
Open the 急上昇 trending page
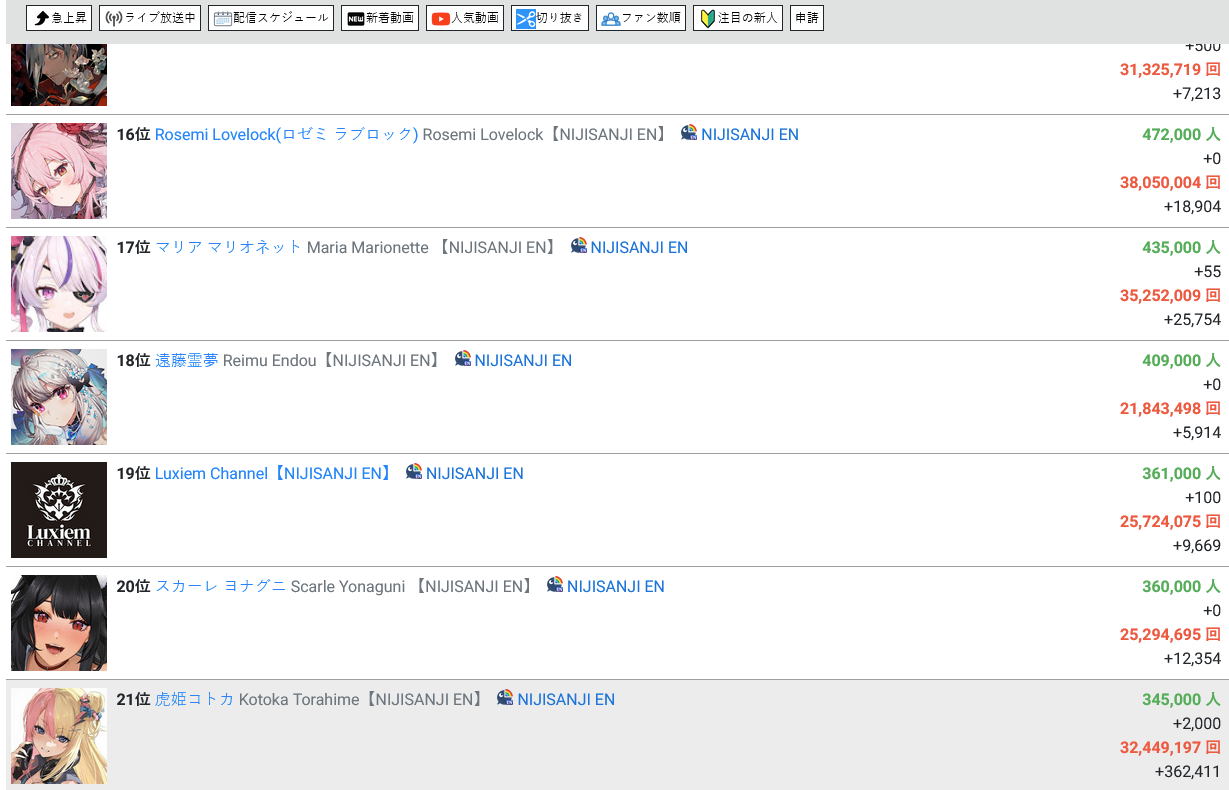[x=59, y=18]
